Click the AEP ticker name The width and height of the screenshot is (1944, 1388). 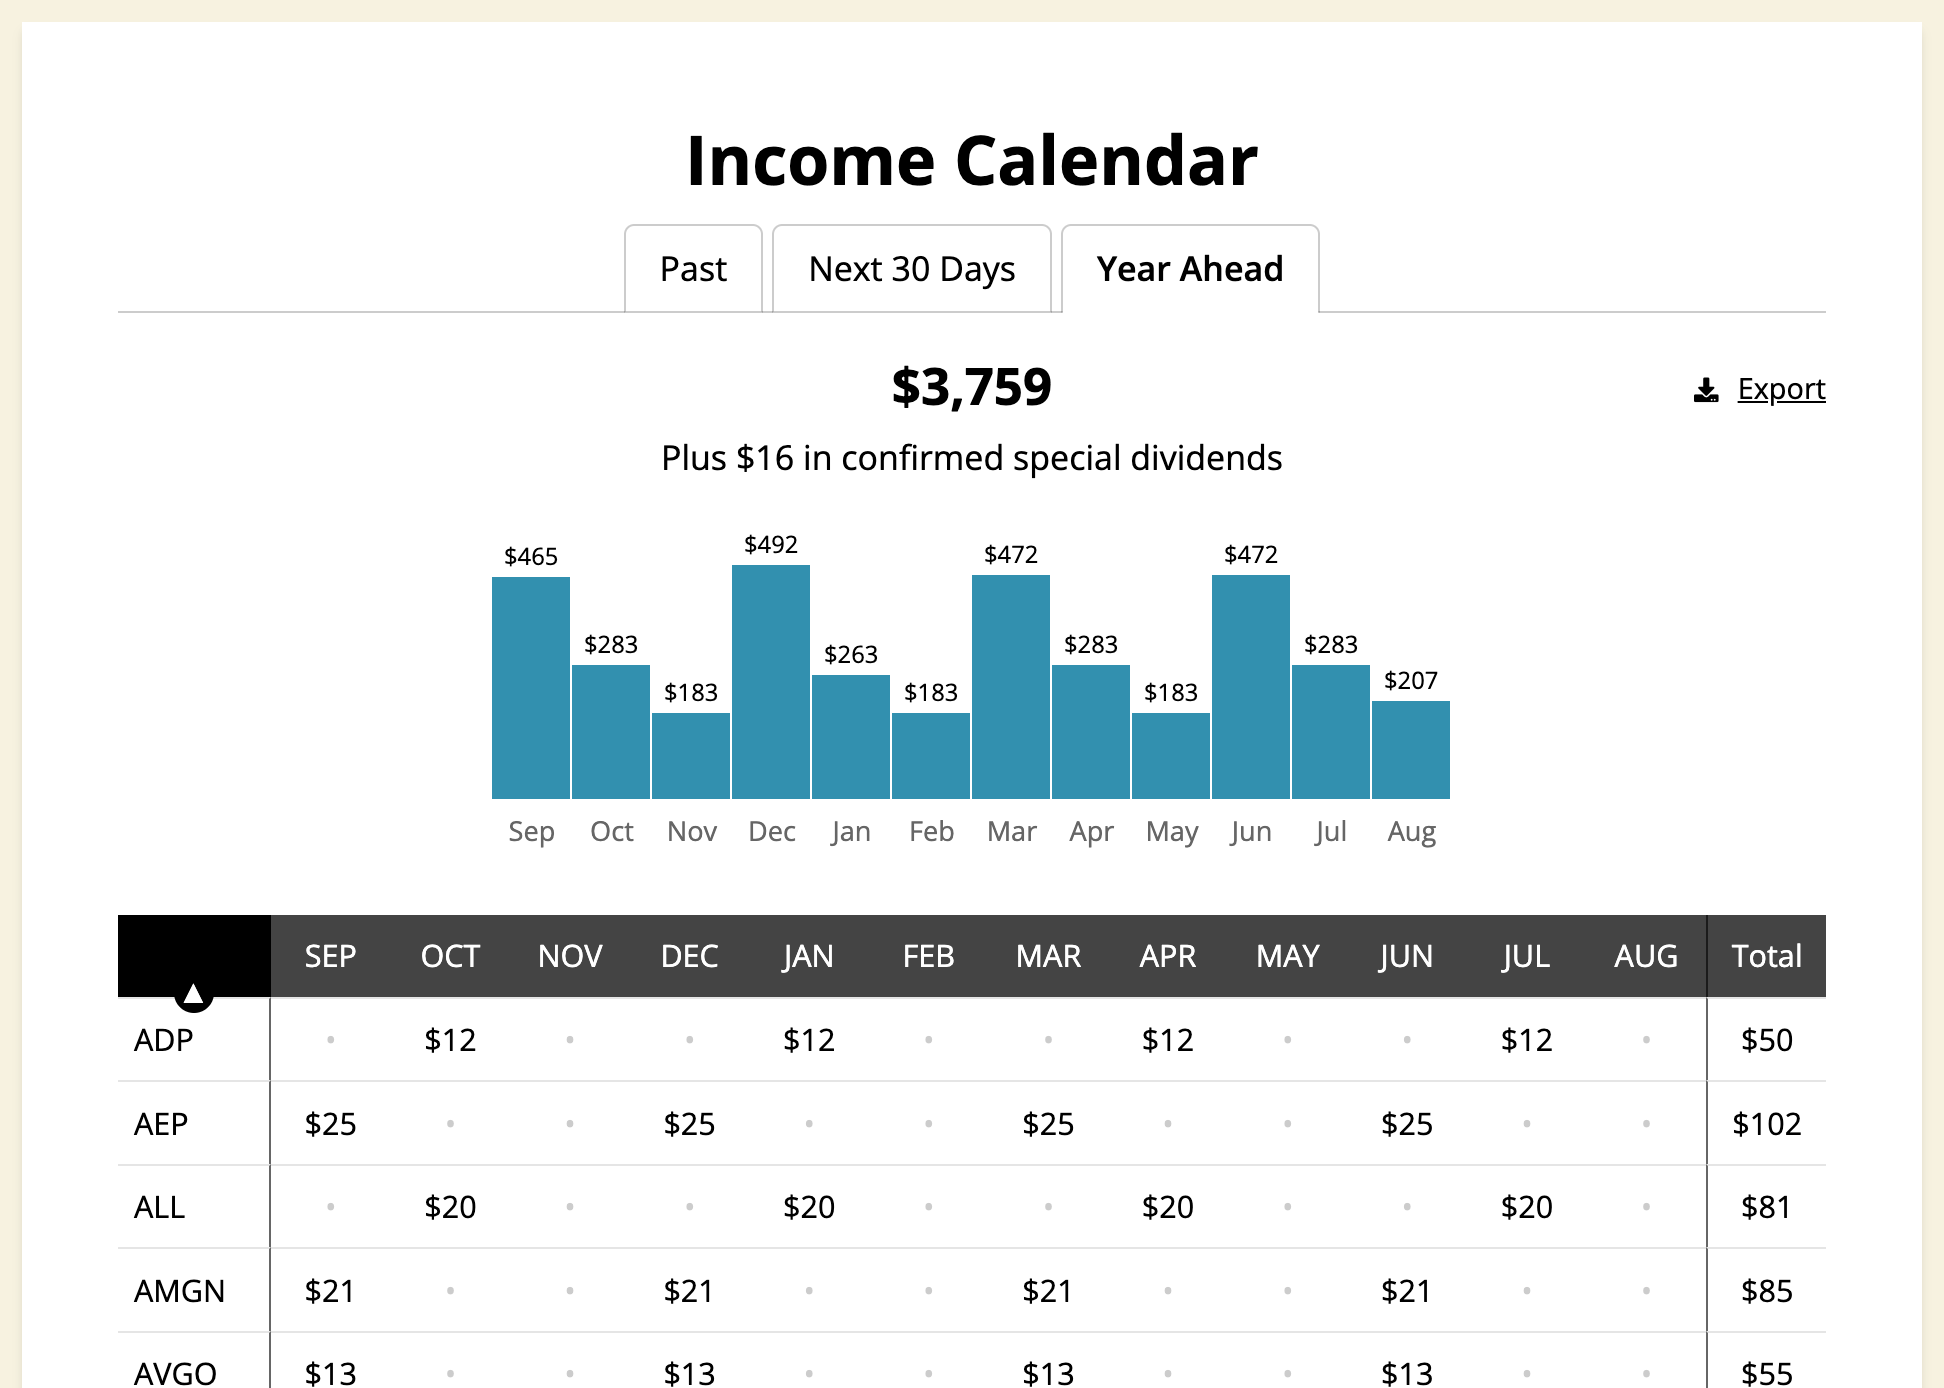point(161,1124)
